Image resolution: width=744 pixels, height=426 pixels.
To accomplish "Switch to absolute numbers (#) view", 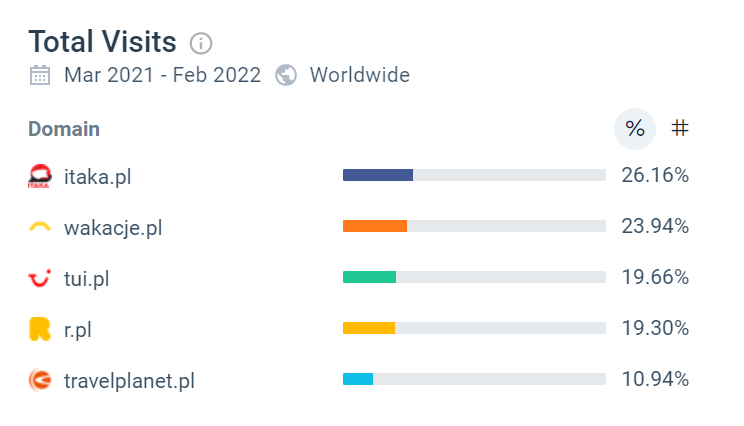I will 680,128.
